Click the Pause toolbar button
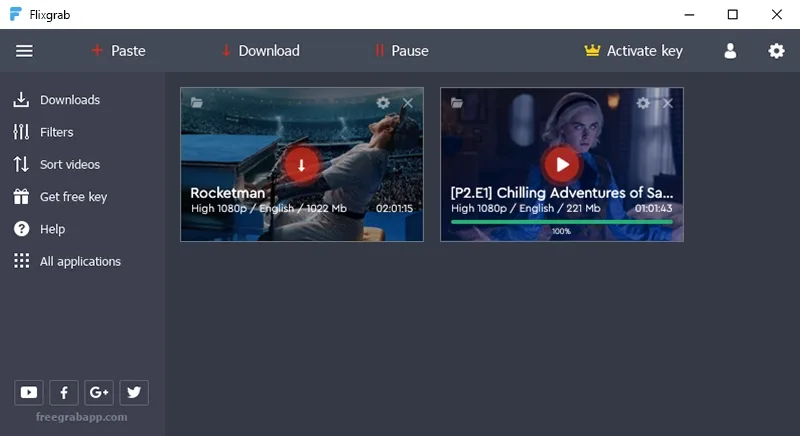The height and width of the screenshot is (436, 800). [x=402, y=51]
